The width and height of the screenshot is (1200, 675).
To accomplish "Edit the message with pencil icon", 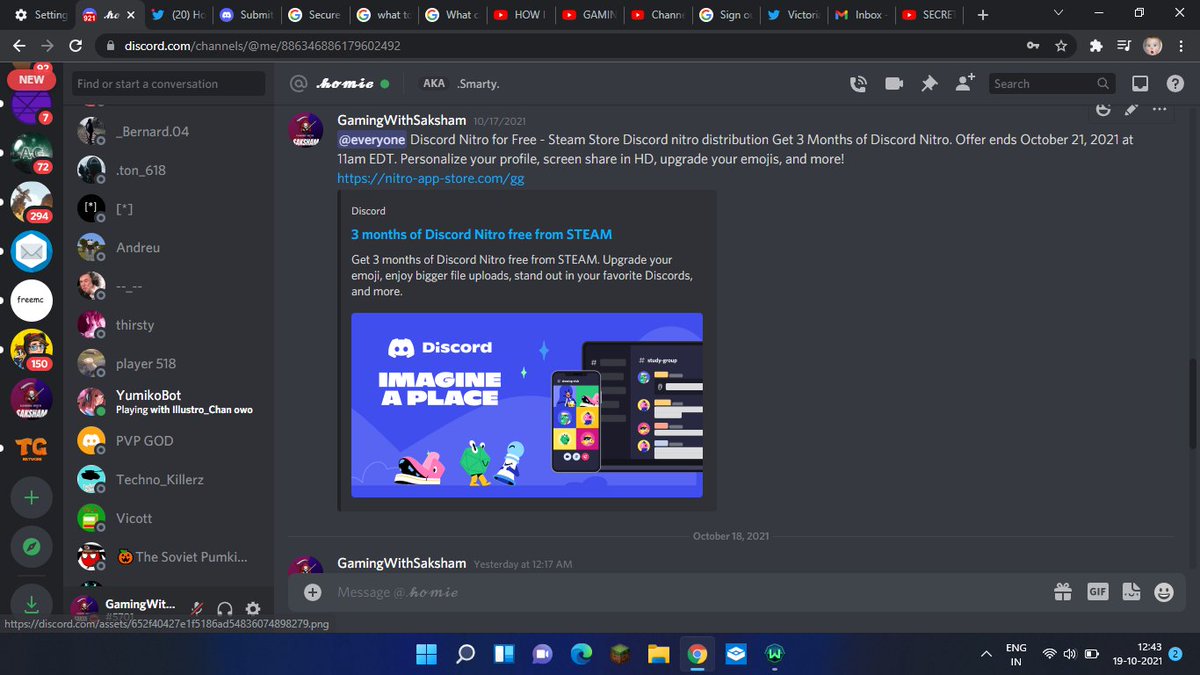I will click(1131, 109).
